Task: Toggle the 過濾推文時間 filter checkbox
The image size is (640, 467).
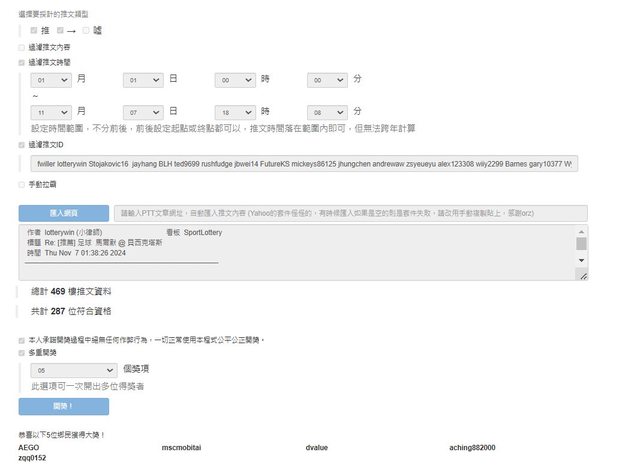Action: click(x=22, y=62)
